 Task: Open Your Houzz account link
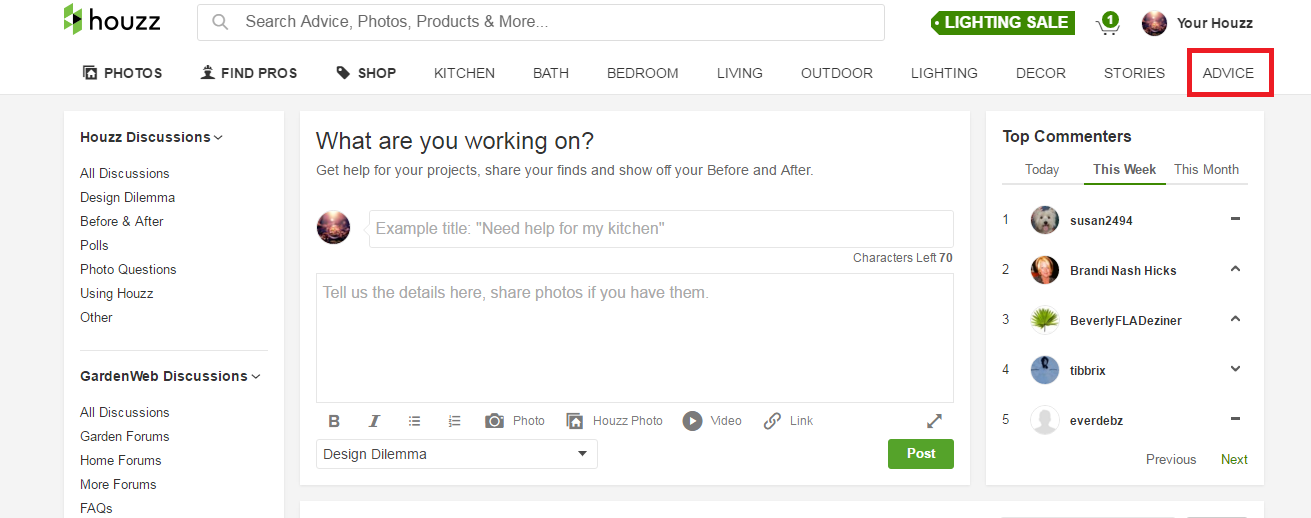[x=1215, y=23]
